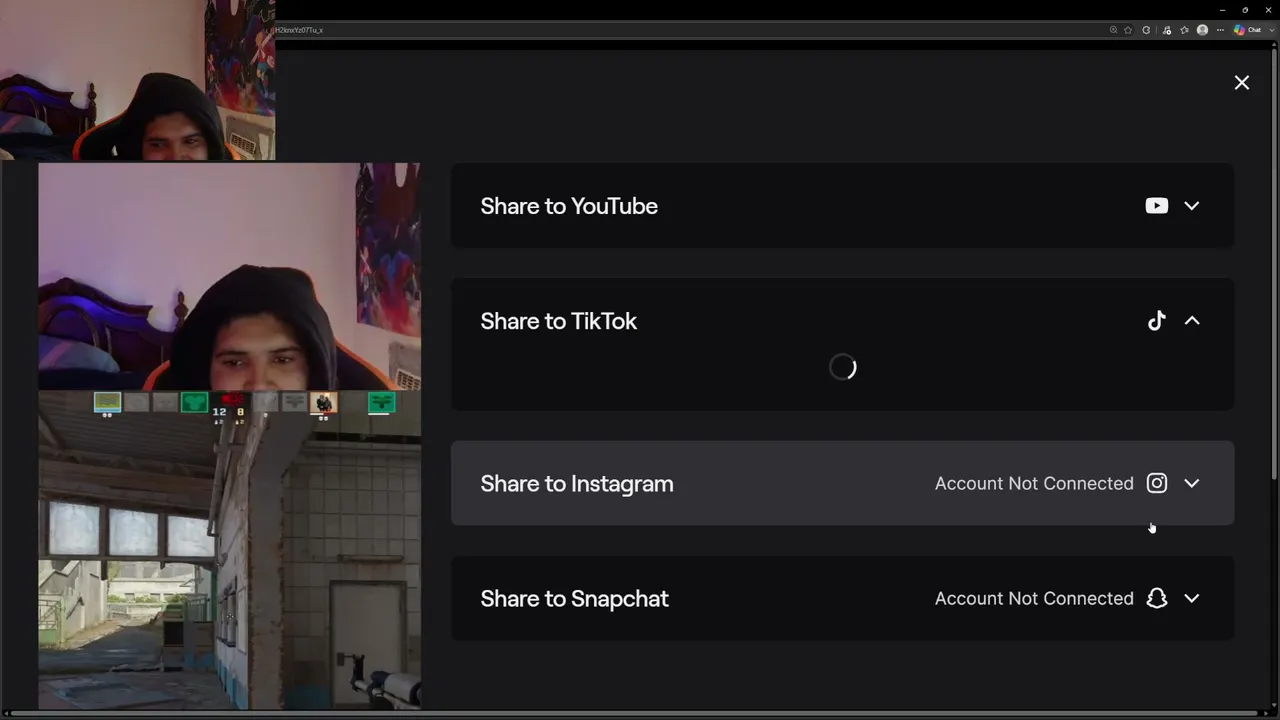1280x720 pixels.
Task: Expand the Share to Snapchat chevron
Action: coord(1192,599)
